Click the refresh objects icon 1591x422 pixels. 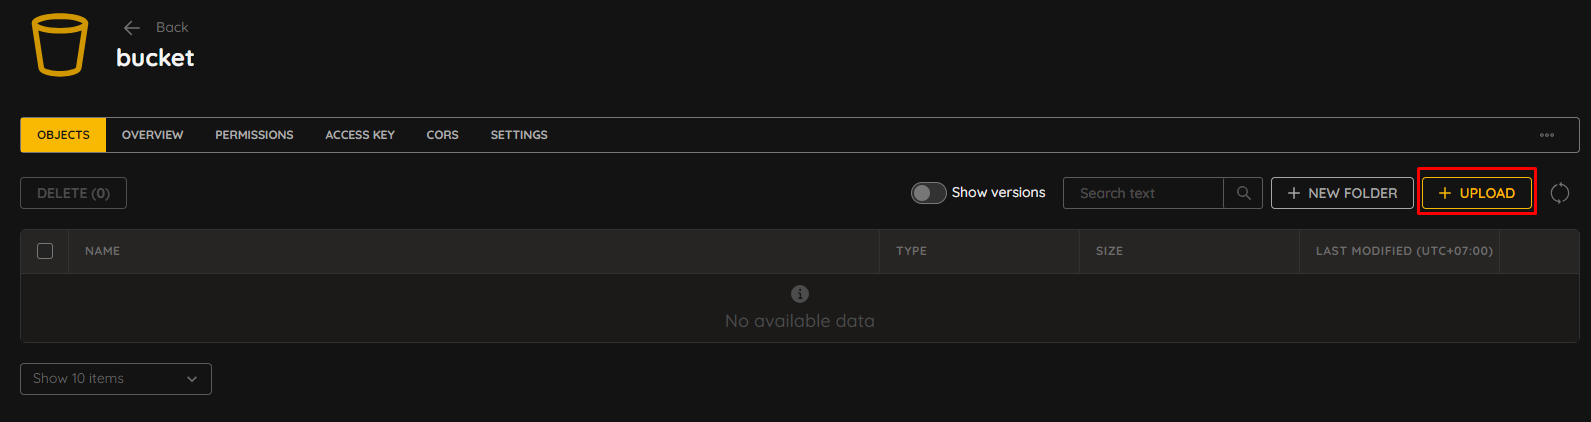(x=1559, y=193)
